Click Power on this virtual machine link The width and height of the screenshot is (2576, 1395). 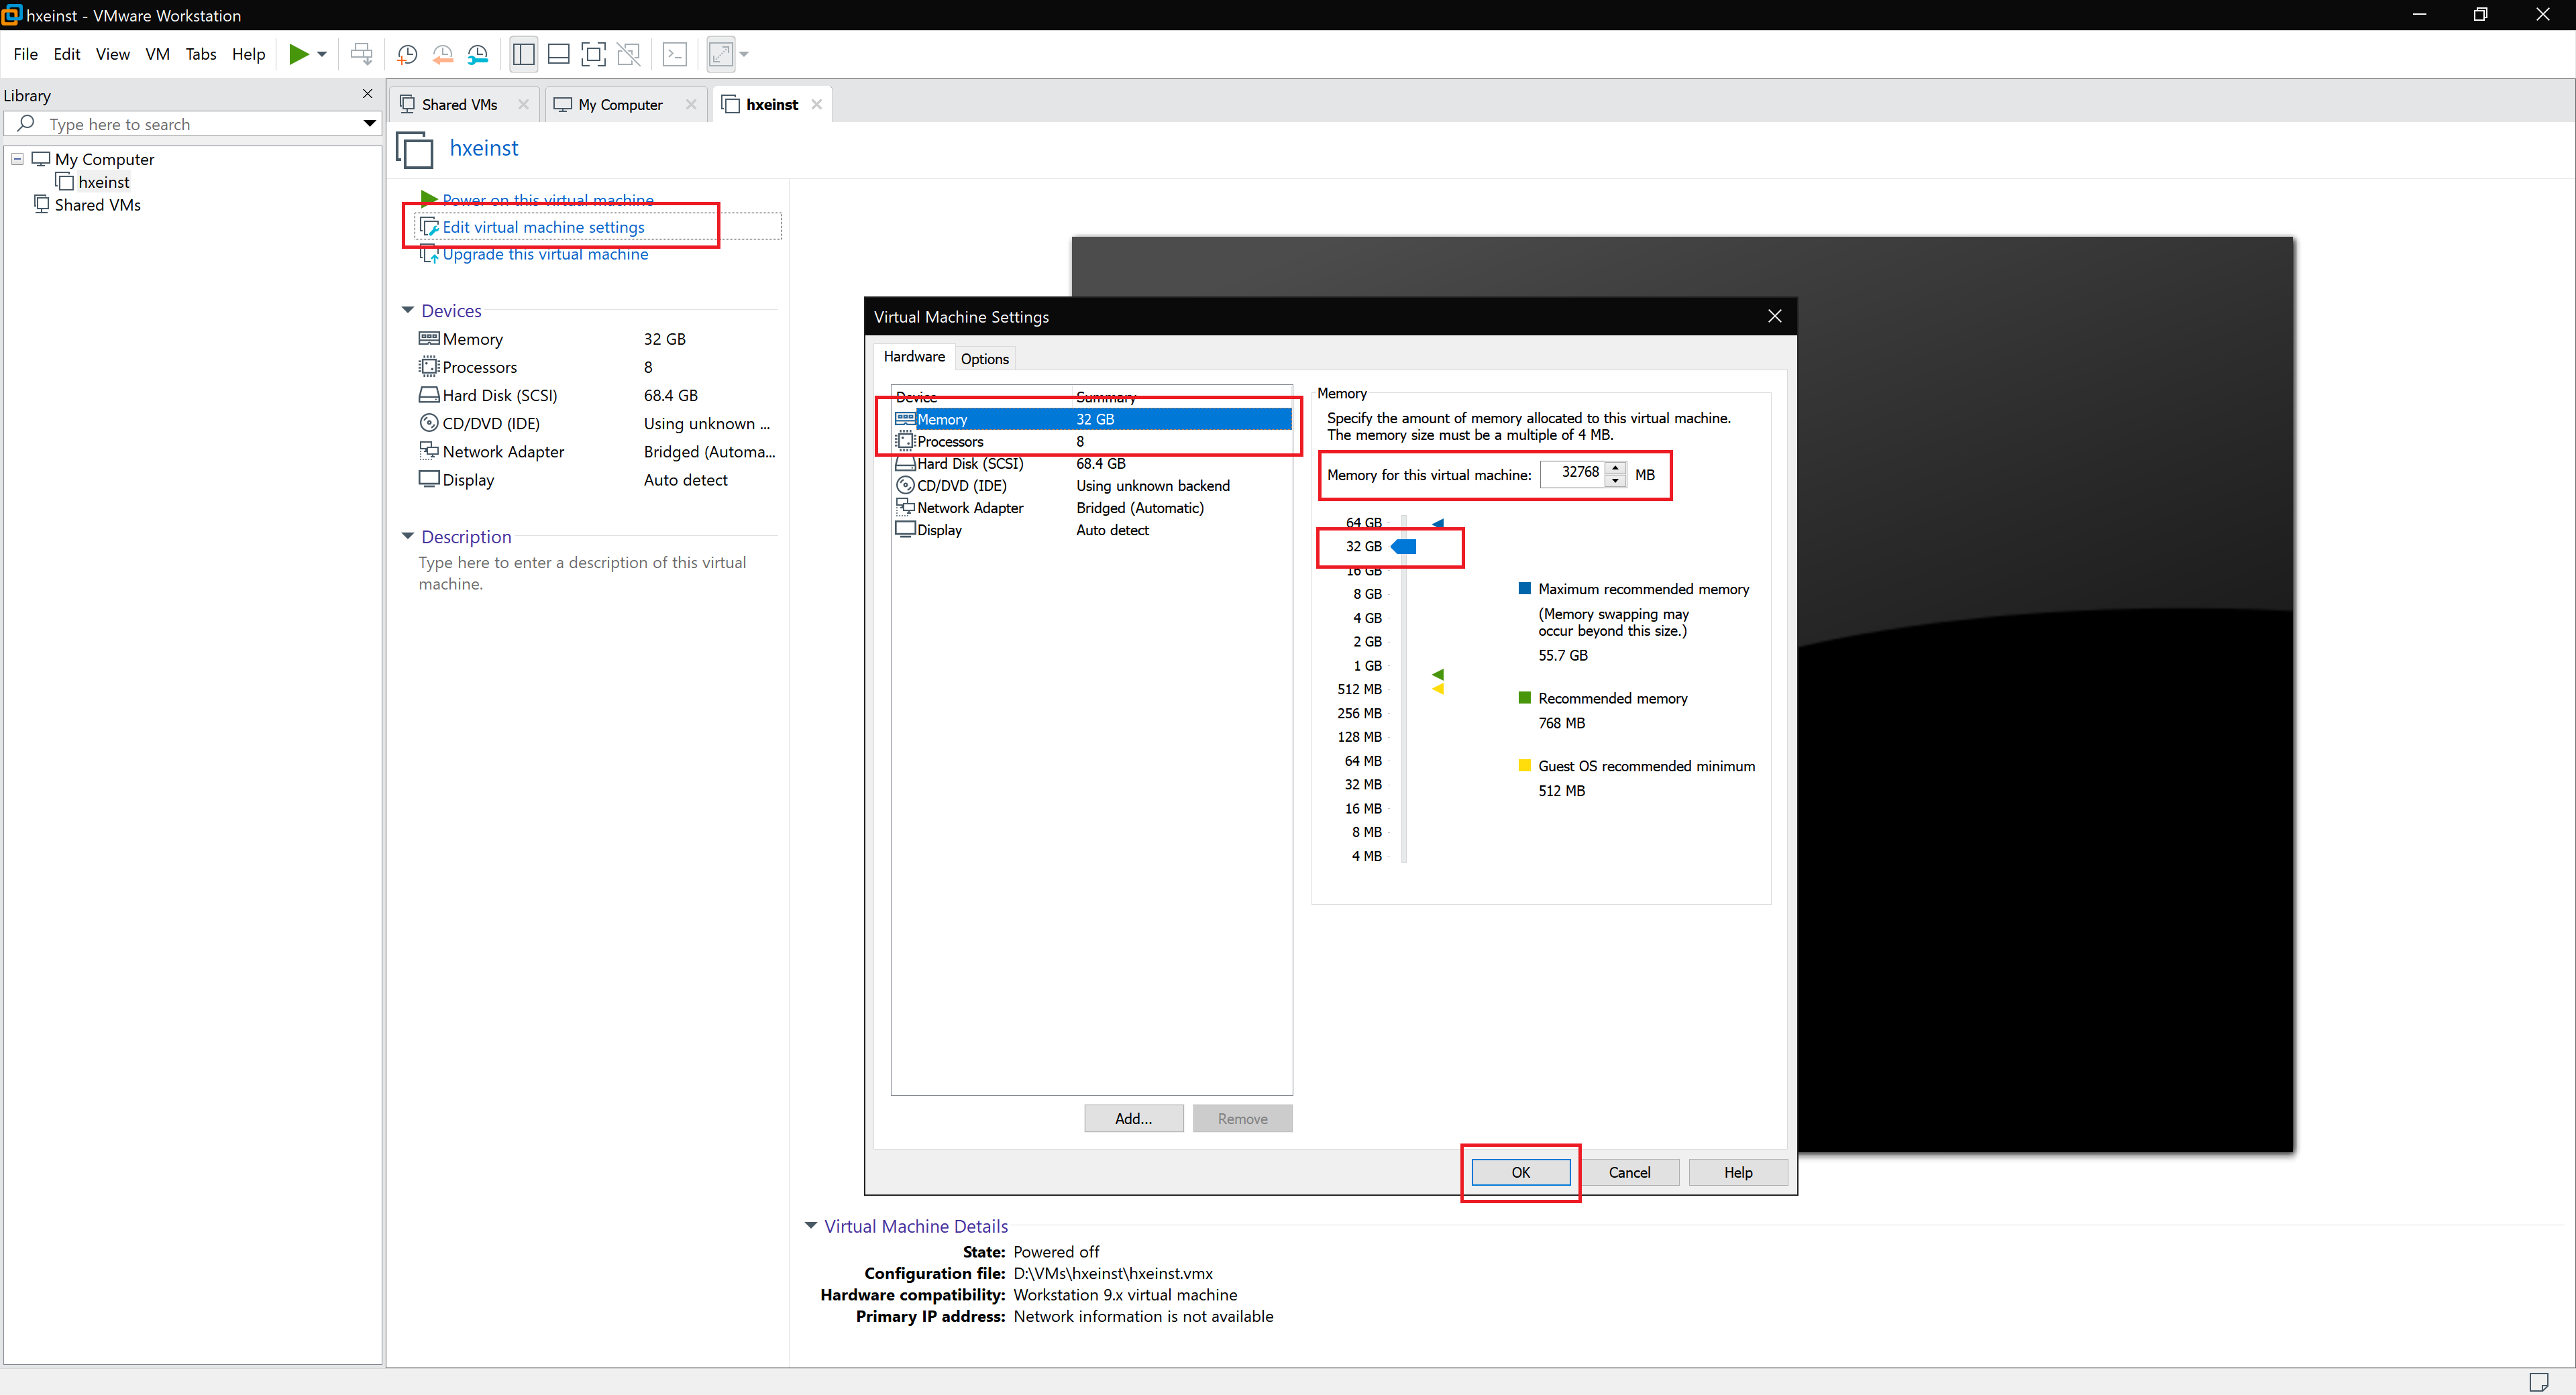(548, 200)
